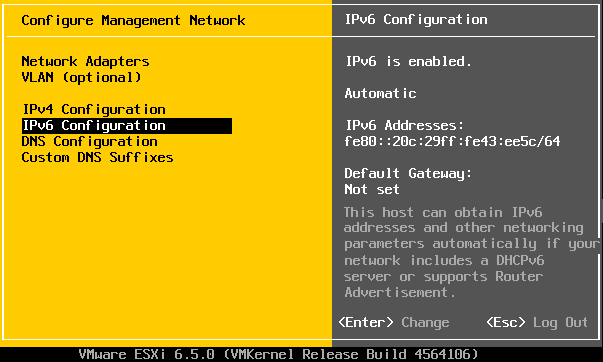Screen dimensions: 603x362
Task: Click the <Enter> Change option
Action: tap(394, 322)
